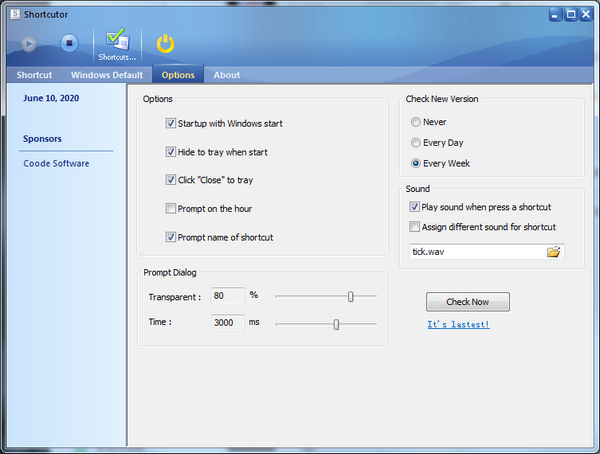Browse for sound file with folder icon
Viewport: 600px width, 454px height.
coord(553,252)
